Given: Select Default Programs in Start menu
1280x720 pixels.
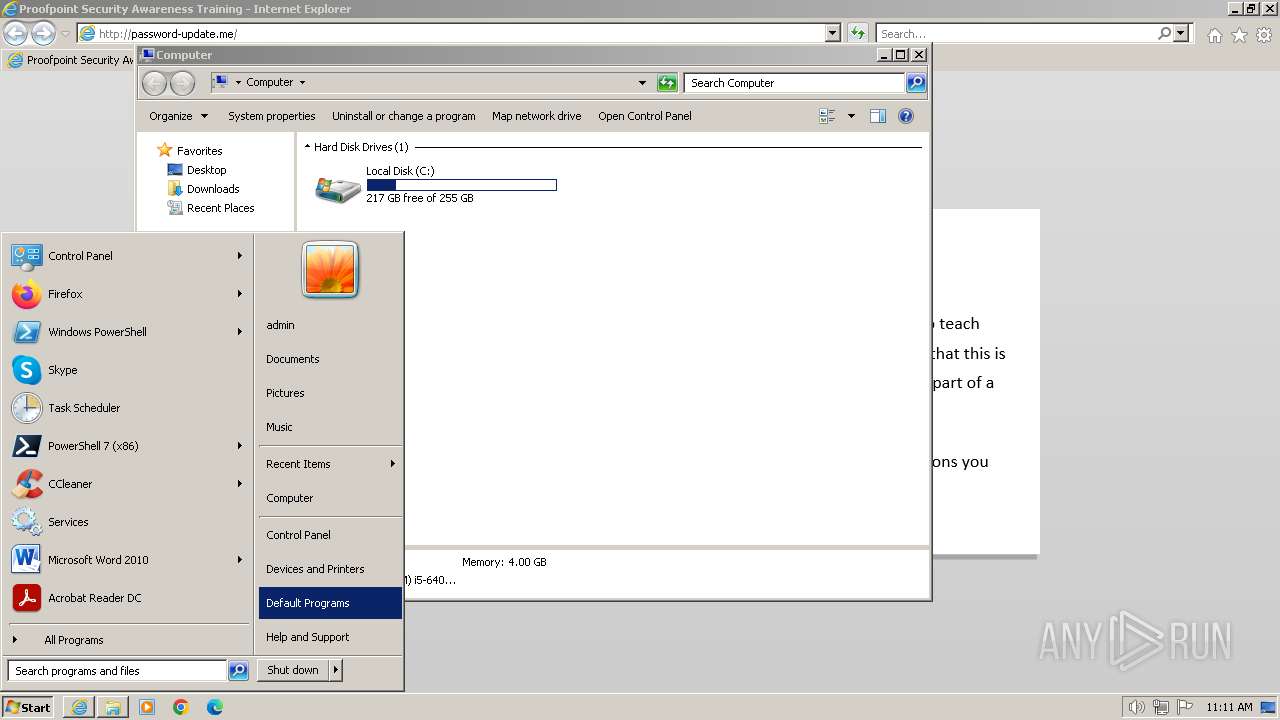Looking at the screenshot, I should 330,603.
